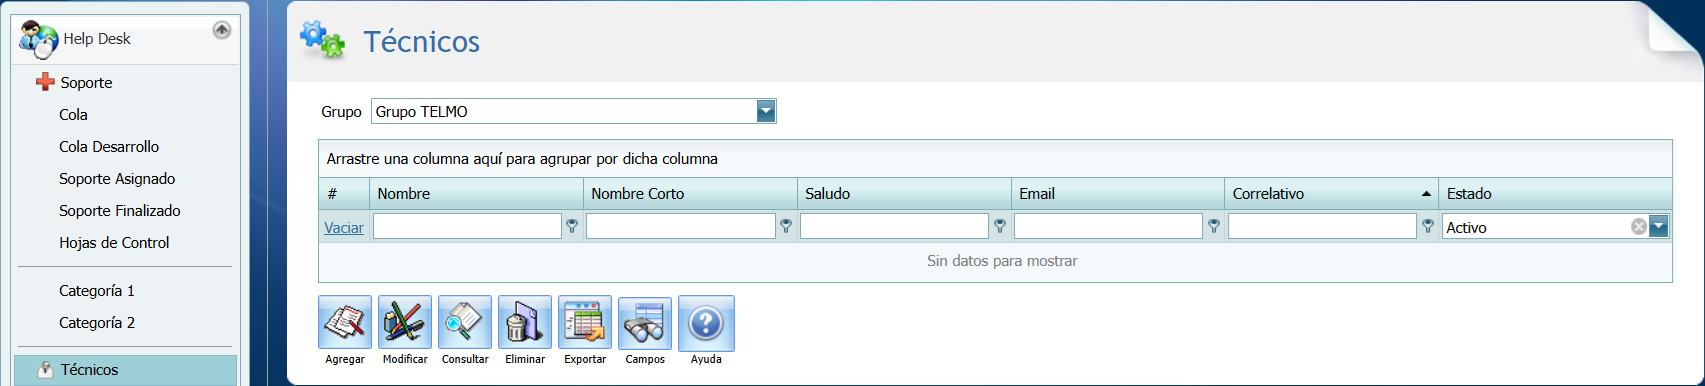
Task: Open the Saludo column filter icon
Action: (1000, 227)
